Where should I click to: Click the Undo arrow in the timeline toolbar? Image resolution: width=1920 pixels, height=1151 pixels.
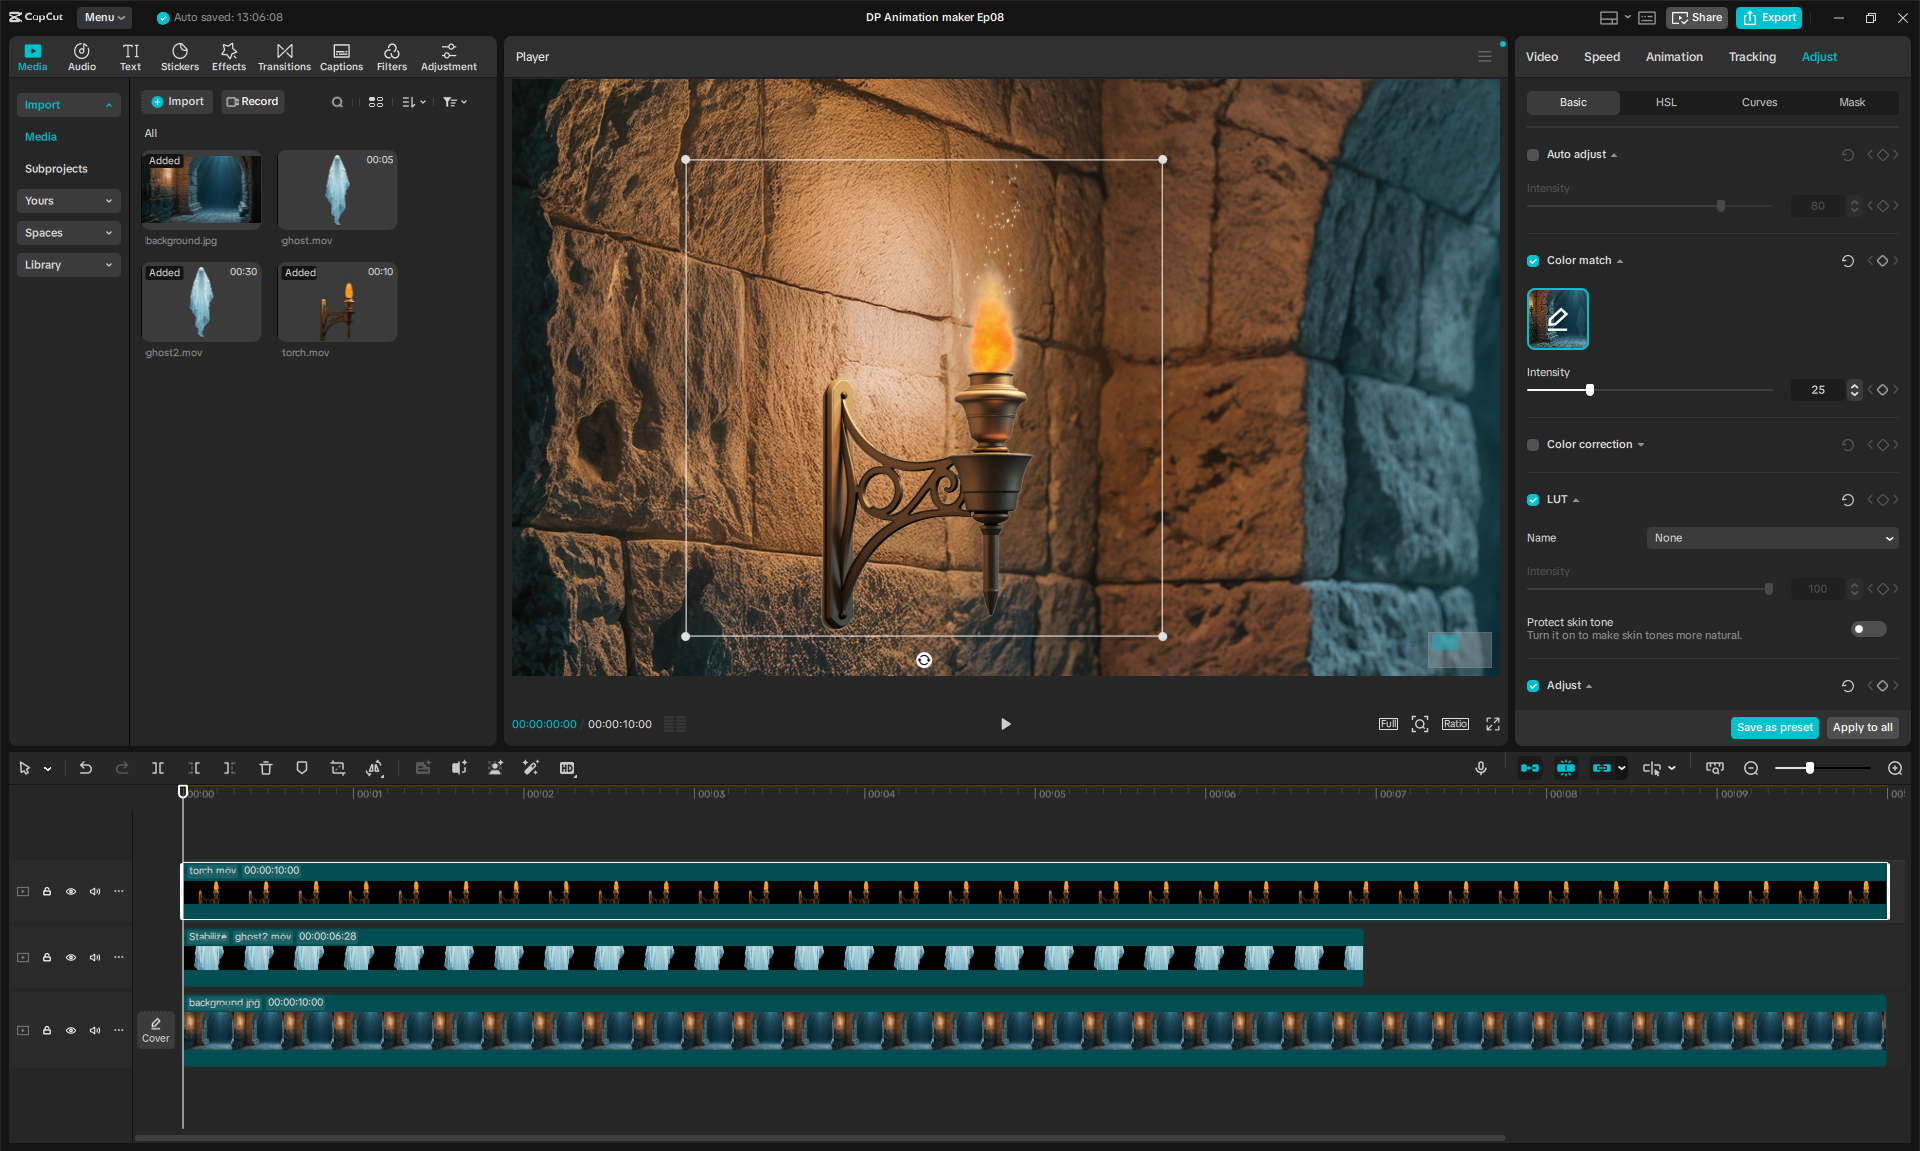point(86,768)
